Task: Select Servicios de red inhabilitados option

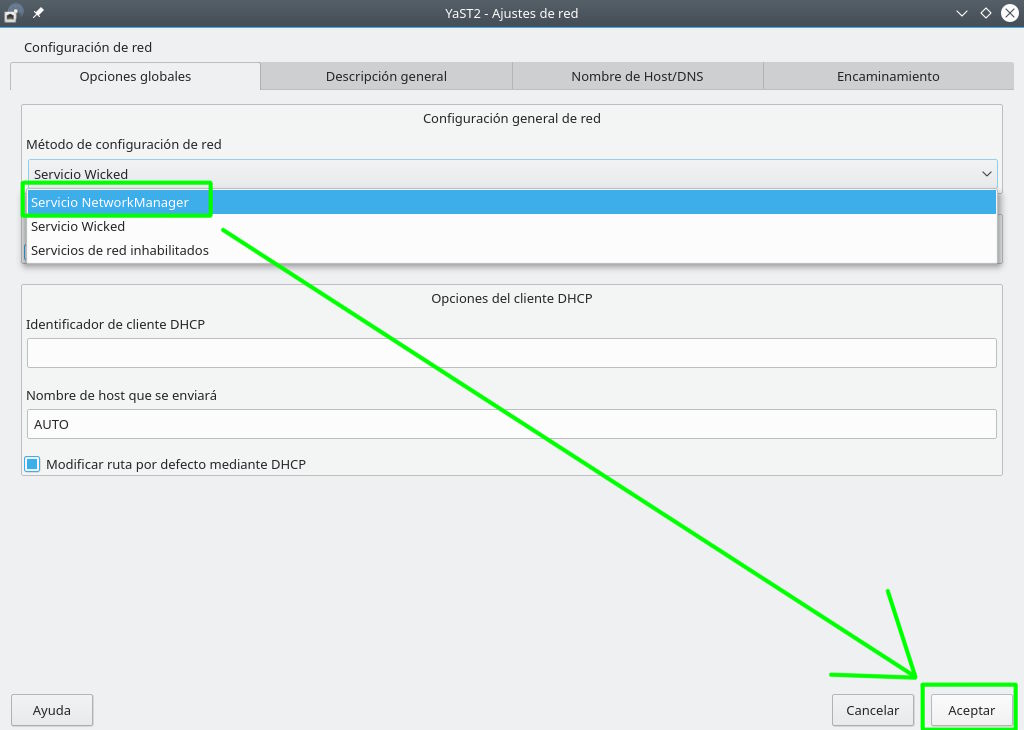Action: click(x=120, y=250)
